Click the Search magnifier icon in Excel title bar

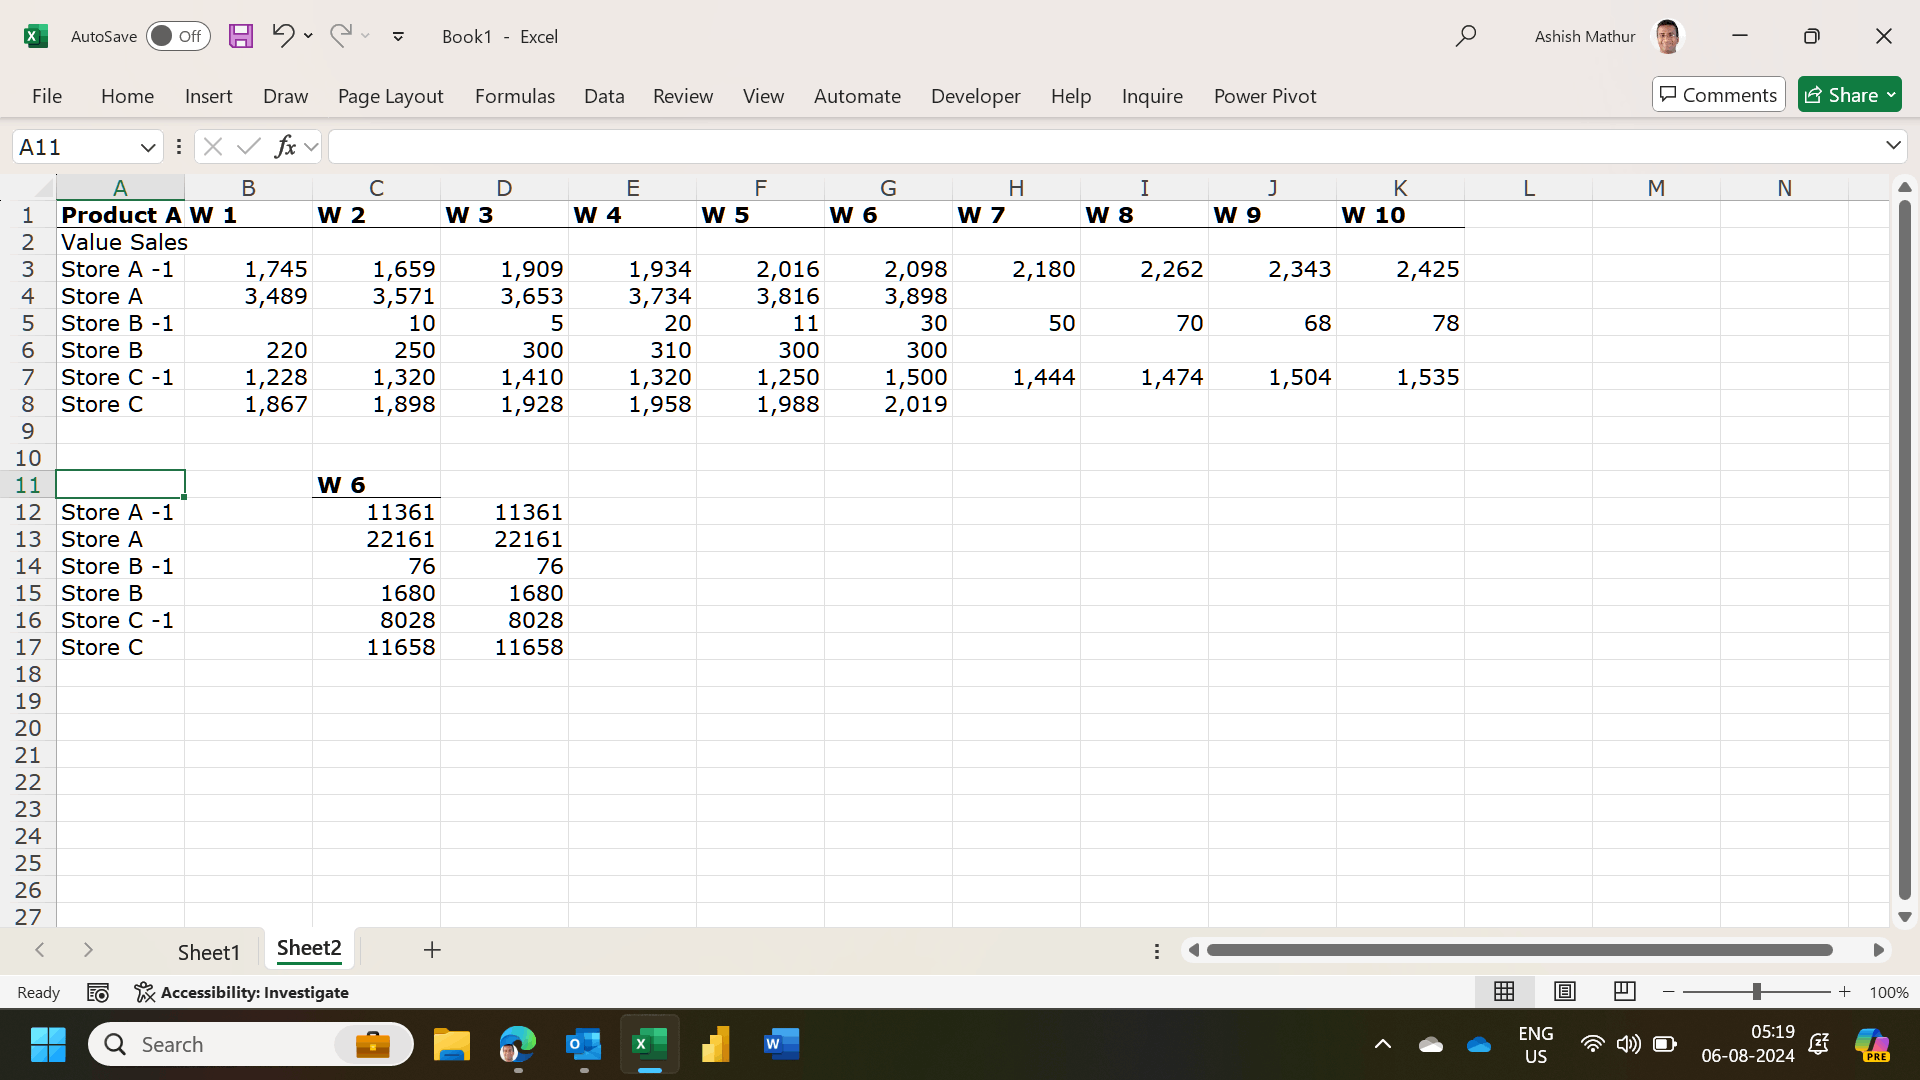[x=1466, y=36]
